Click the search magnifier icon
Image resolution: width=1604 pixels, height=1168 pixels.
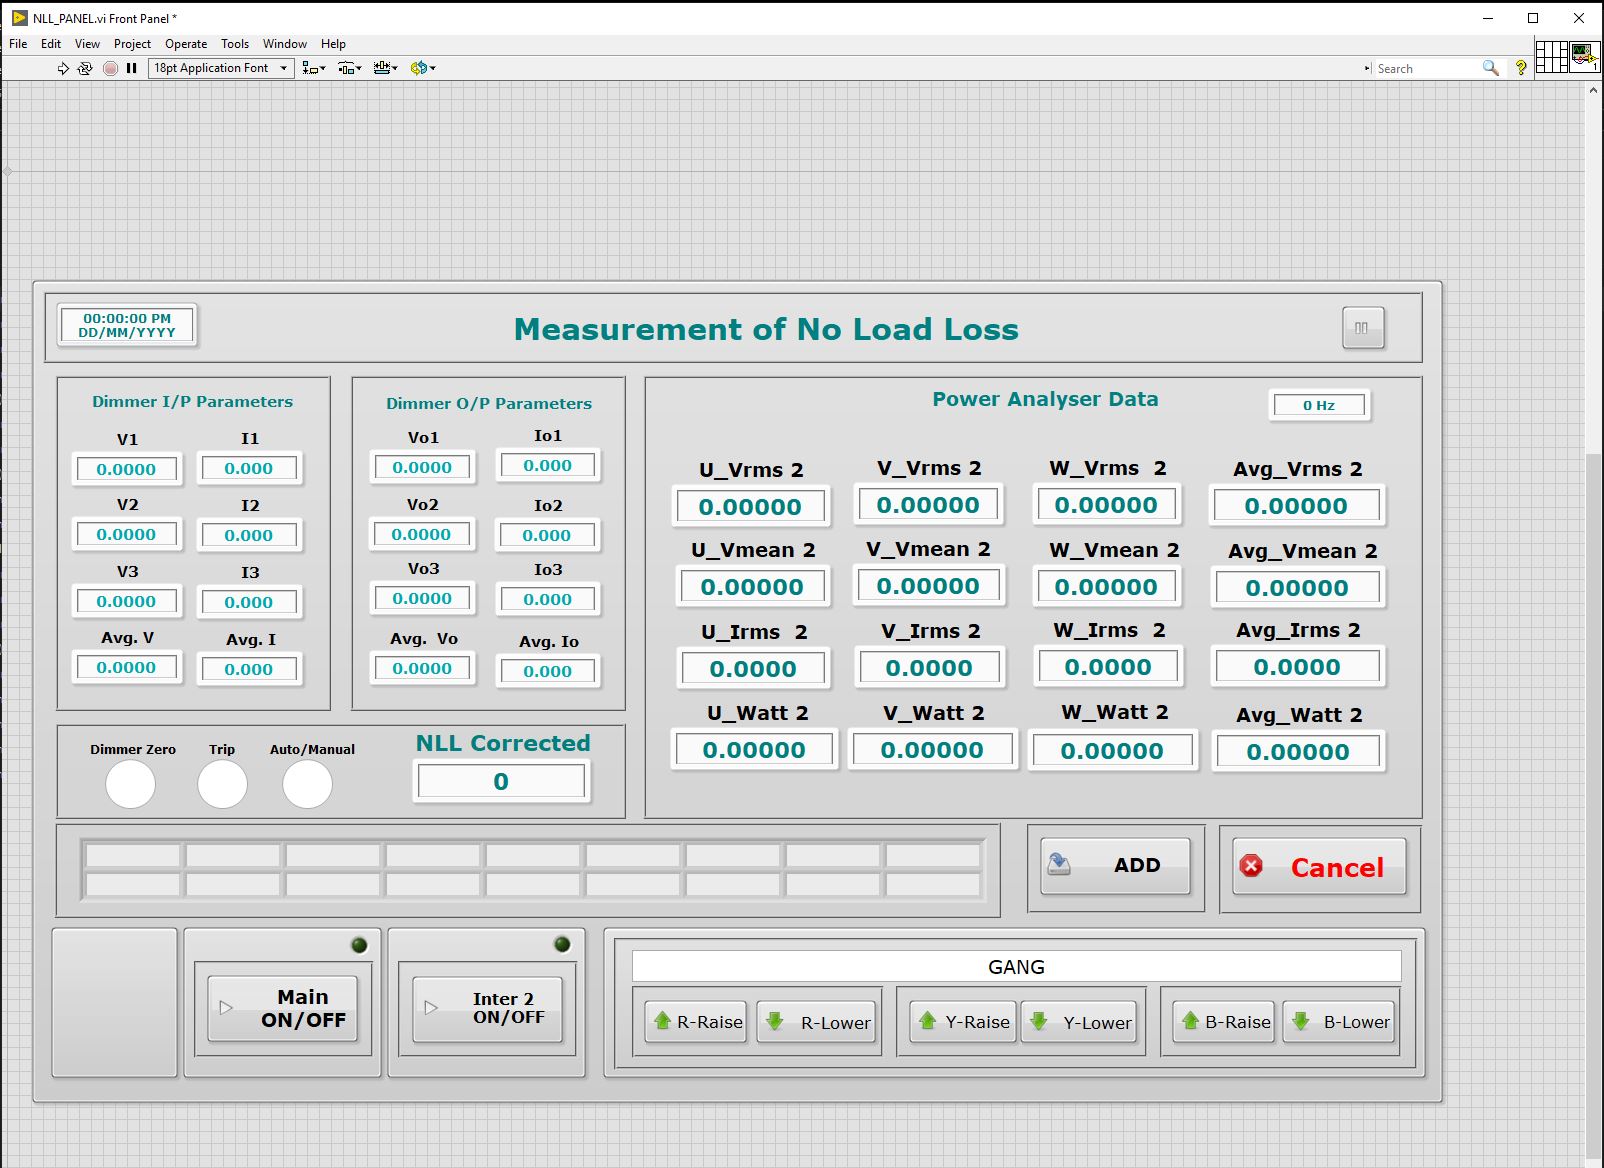coord(1490,68)
